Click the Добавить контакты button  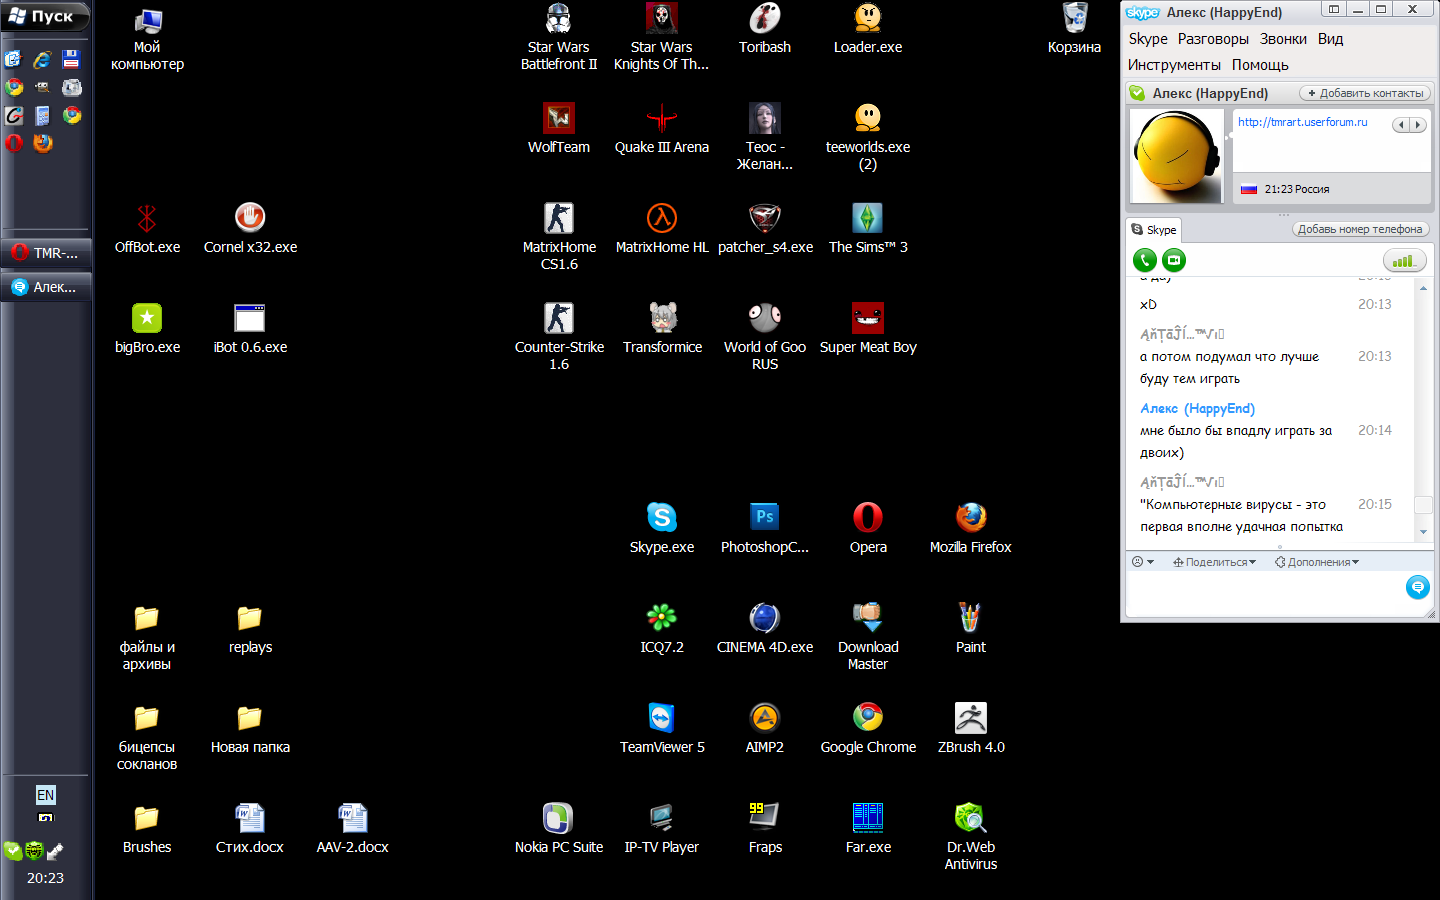[1365, 93]
